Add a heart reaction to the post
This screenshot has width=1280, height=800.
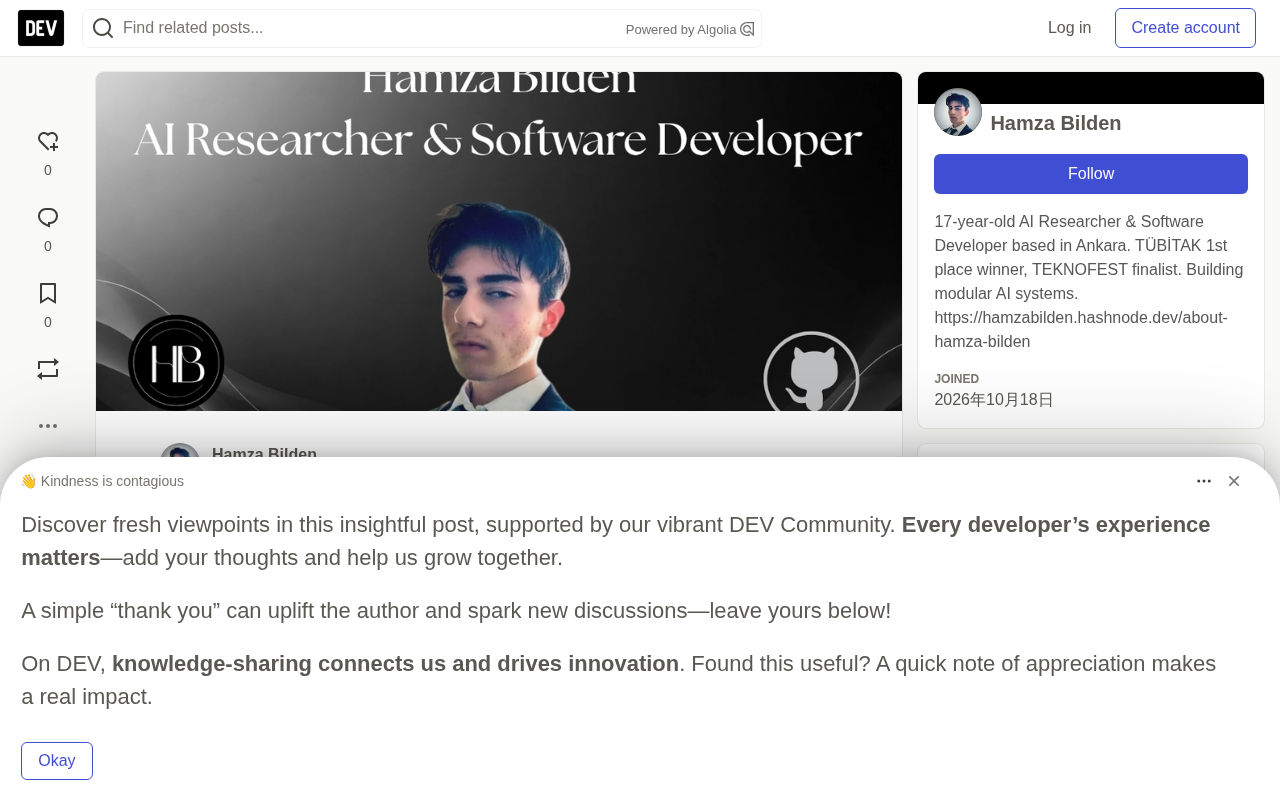[48, 142]
